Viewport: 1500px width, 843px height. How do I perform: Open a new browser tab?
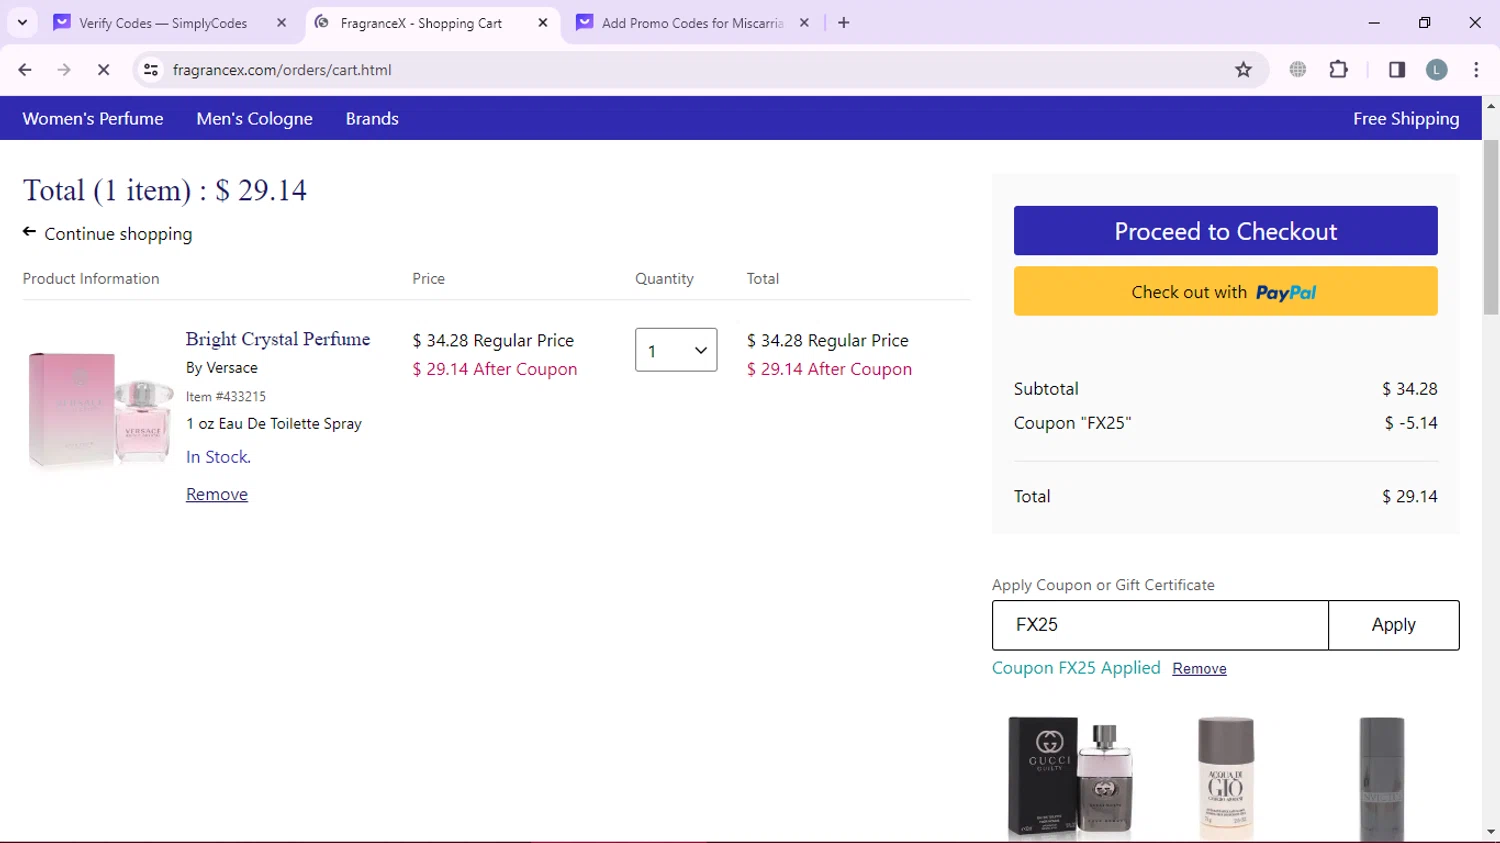pos(844,22)
